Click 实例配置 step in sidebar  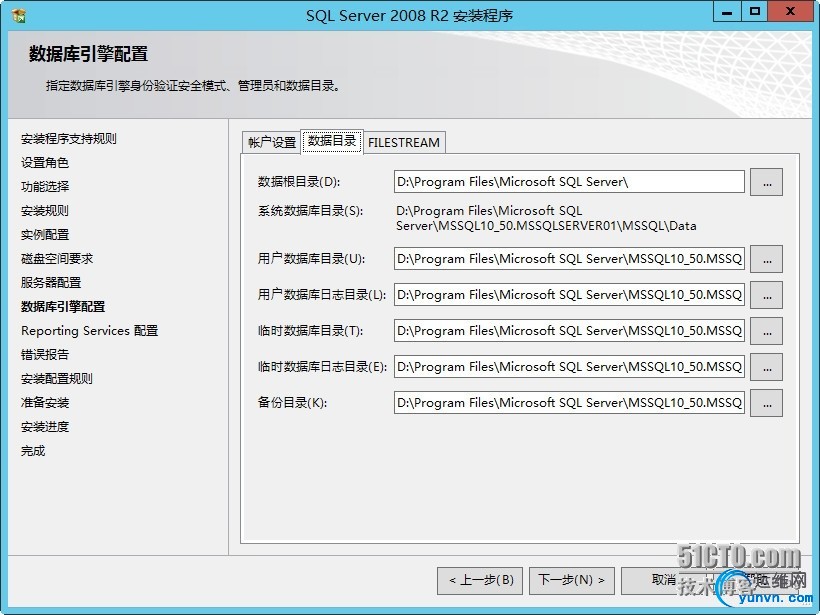[x=44, y=235]
